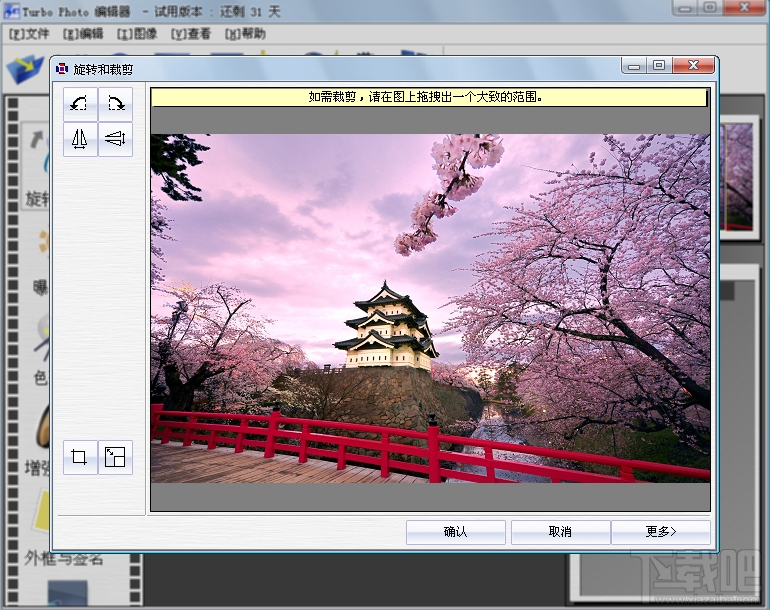Expand options with 更多> button
770x610 pixels.
(x=660, y=532)
